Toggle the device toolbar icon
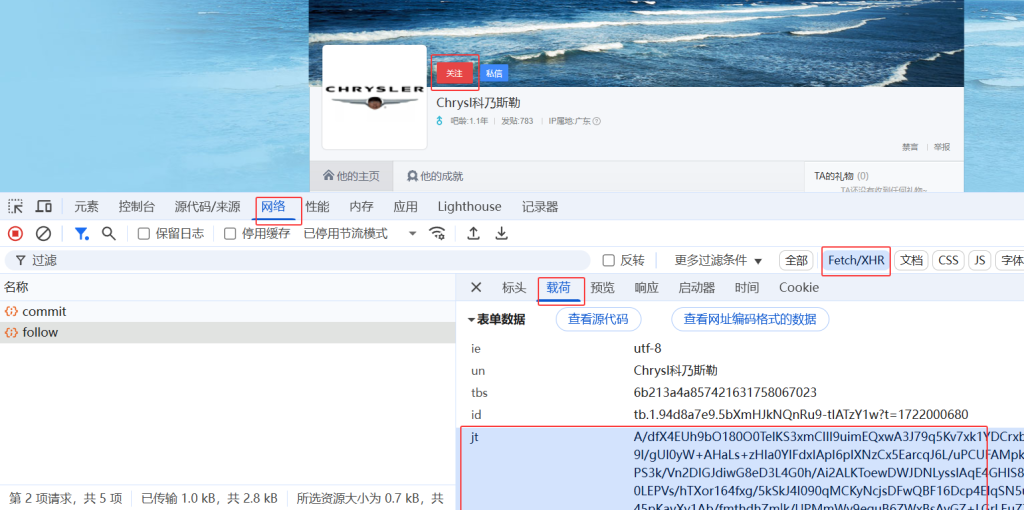Image resolution: width=1024 pixels, height=510 pixels. click(44, 207)
